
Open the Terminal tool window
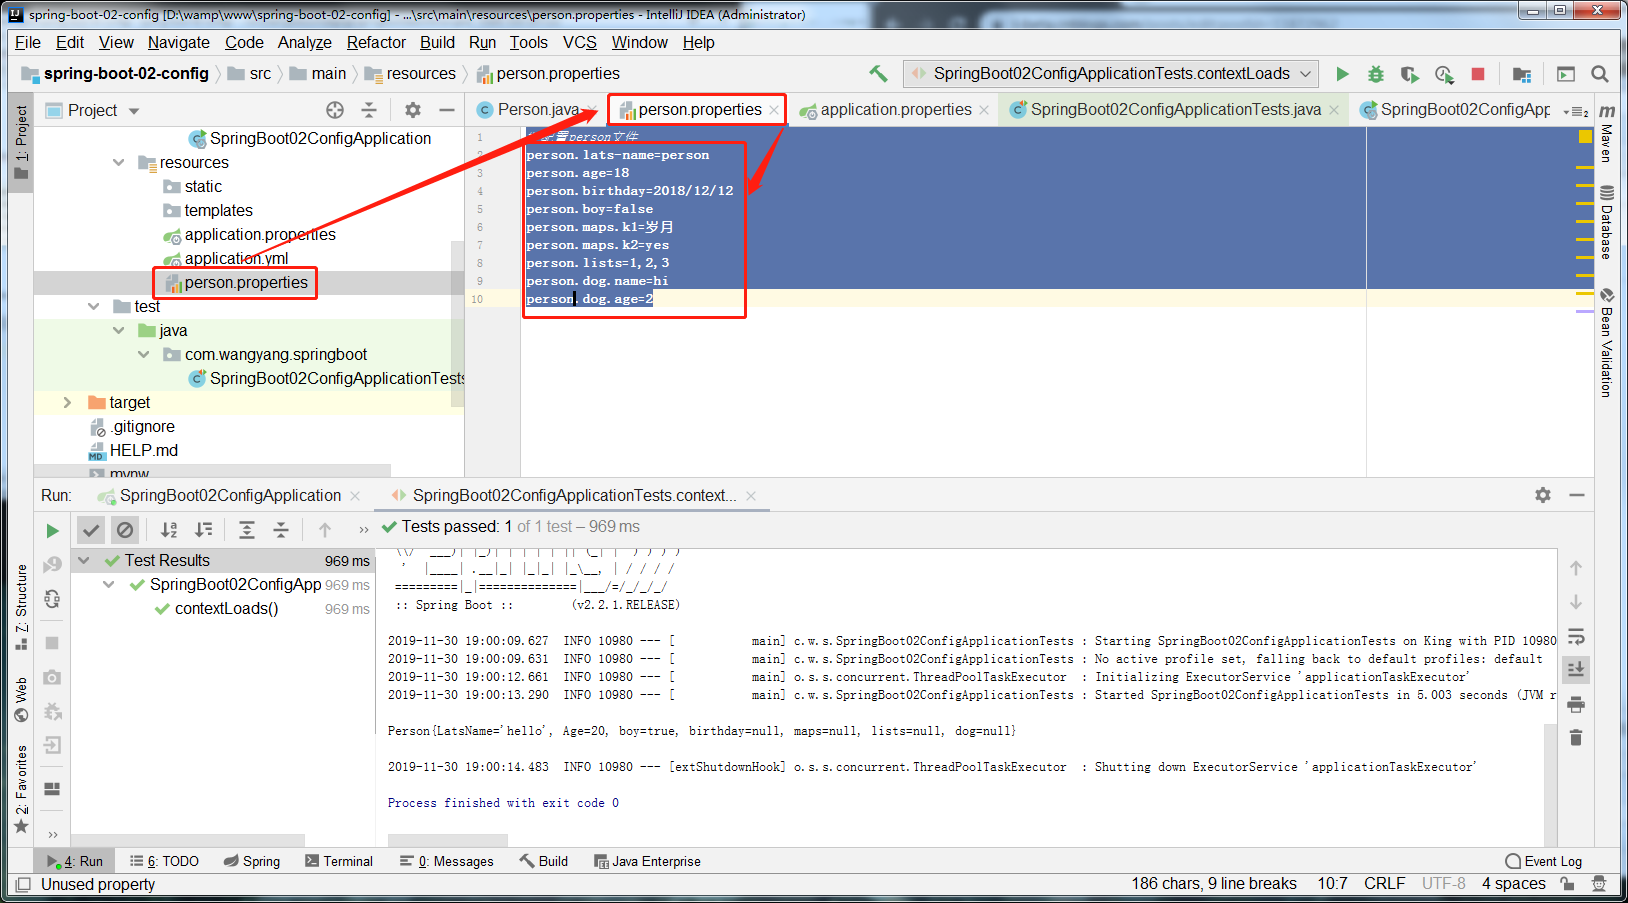click(339, 861)
